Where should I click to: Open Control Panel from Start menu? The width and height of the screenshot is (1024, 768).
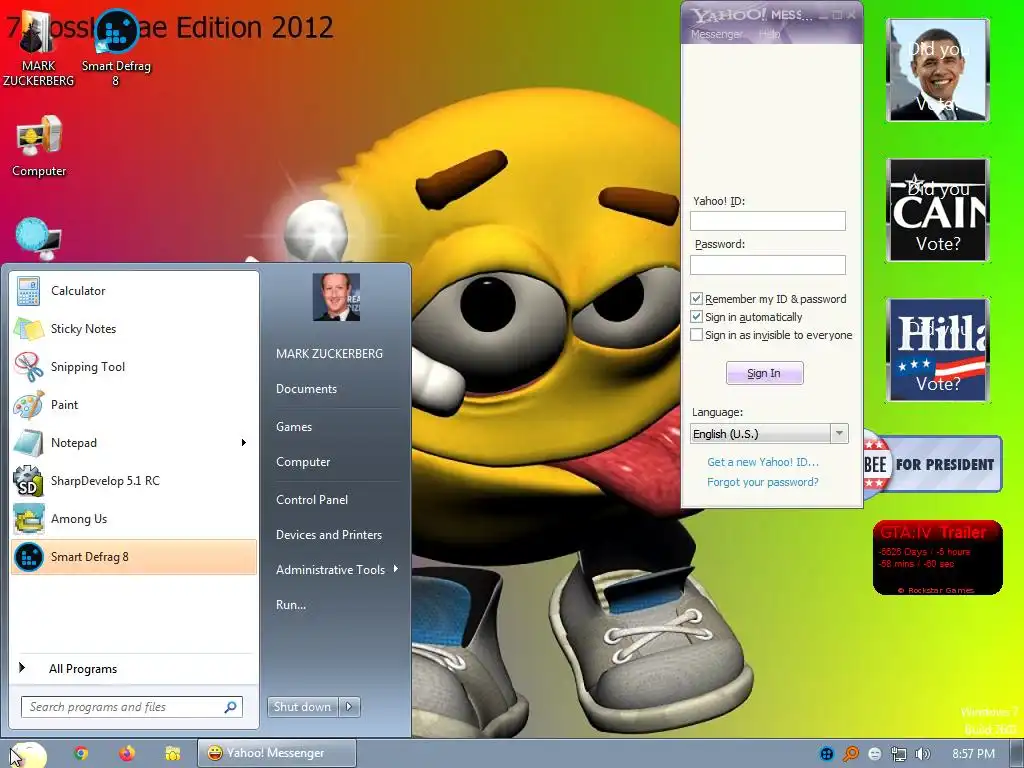click(x=312, y=500)
